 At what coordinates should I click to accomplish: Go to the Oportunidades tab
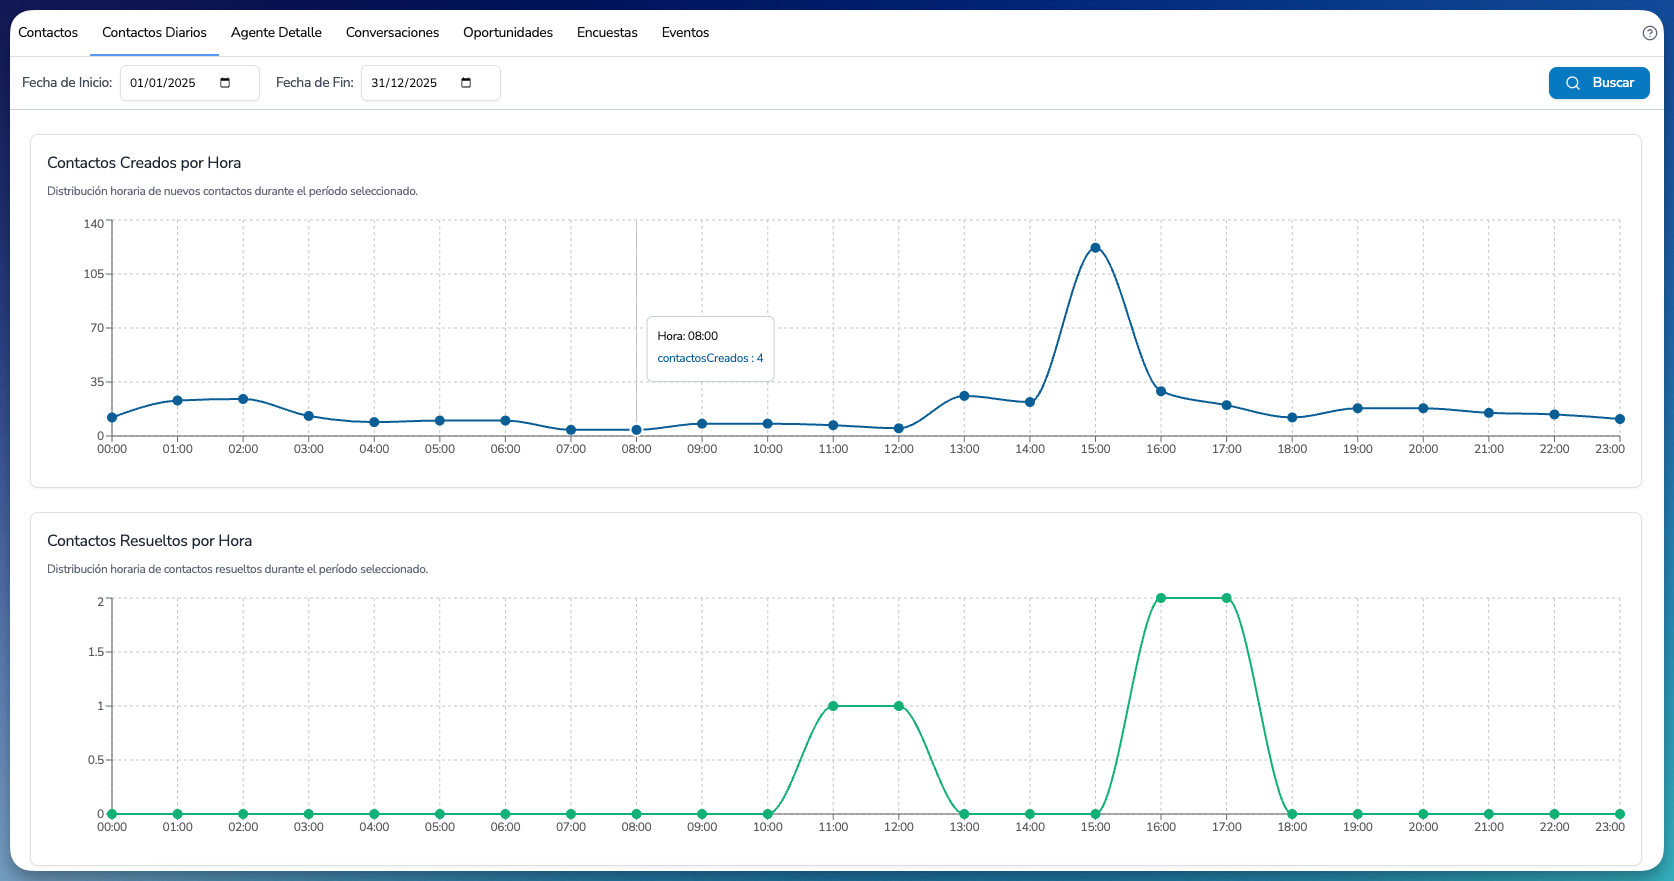pyautogui.click(x=508, y=33)
